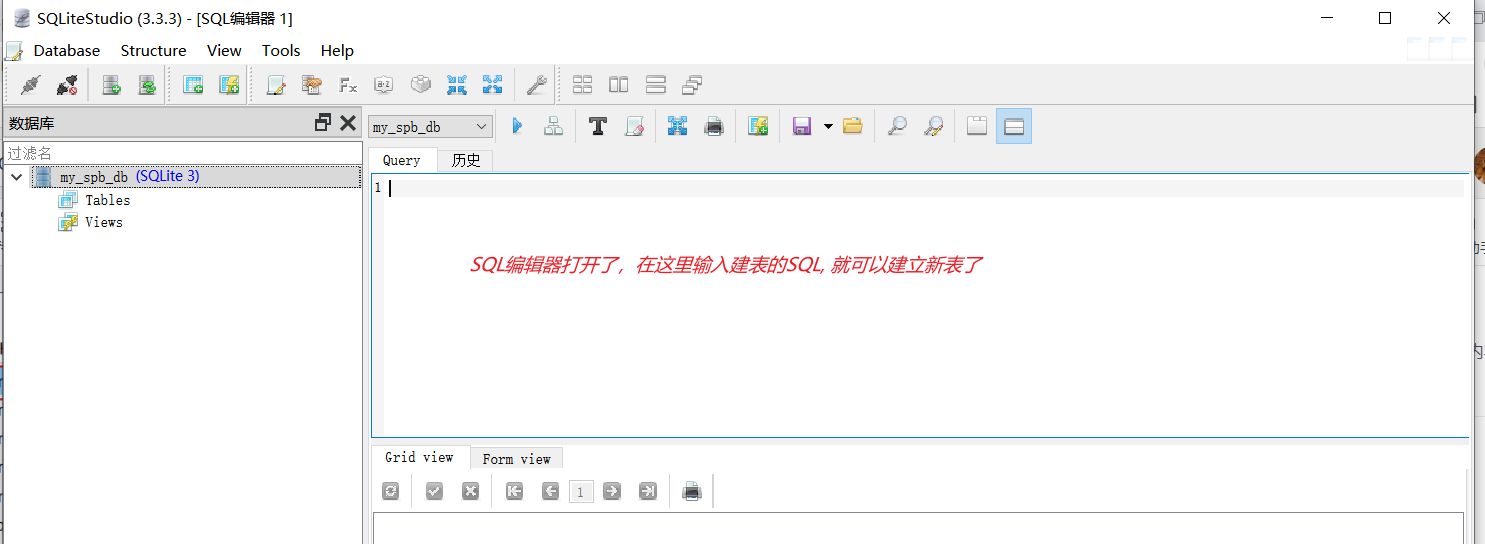This screenshot has width=1485, height=544.
Task: Open the SQL function editor Fx icon
Action: tap(348, 85)
